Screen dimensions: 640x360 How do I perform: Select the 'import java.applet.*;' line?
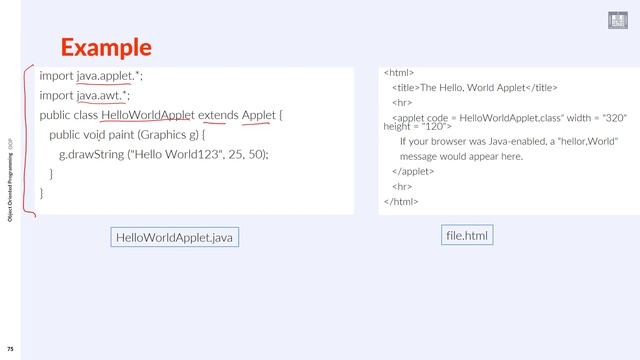91,76
